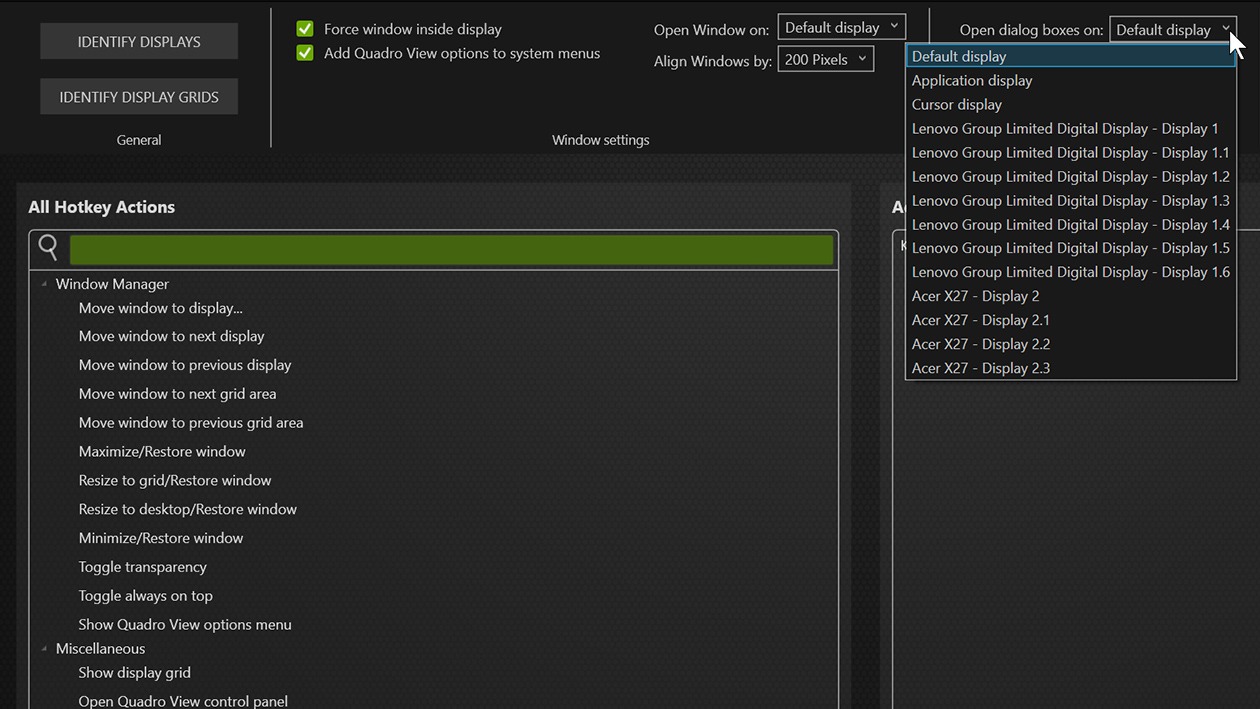The width and height of the screenshot is (1260, 709).
Task: Click the IDENTIFY DISPLAY GRIDS button
Action: coord(138,96)
